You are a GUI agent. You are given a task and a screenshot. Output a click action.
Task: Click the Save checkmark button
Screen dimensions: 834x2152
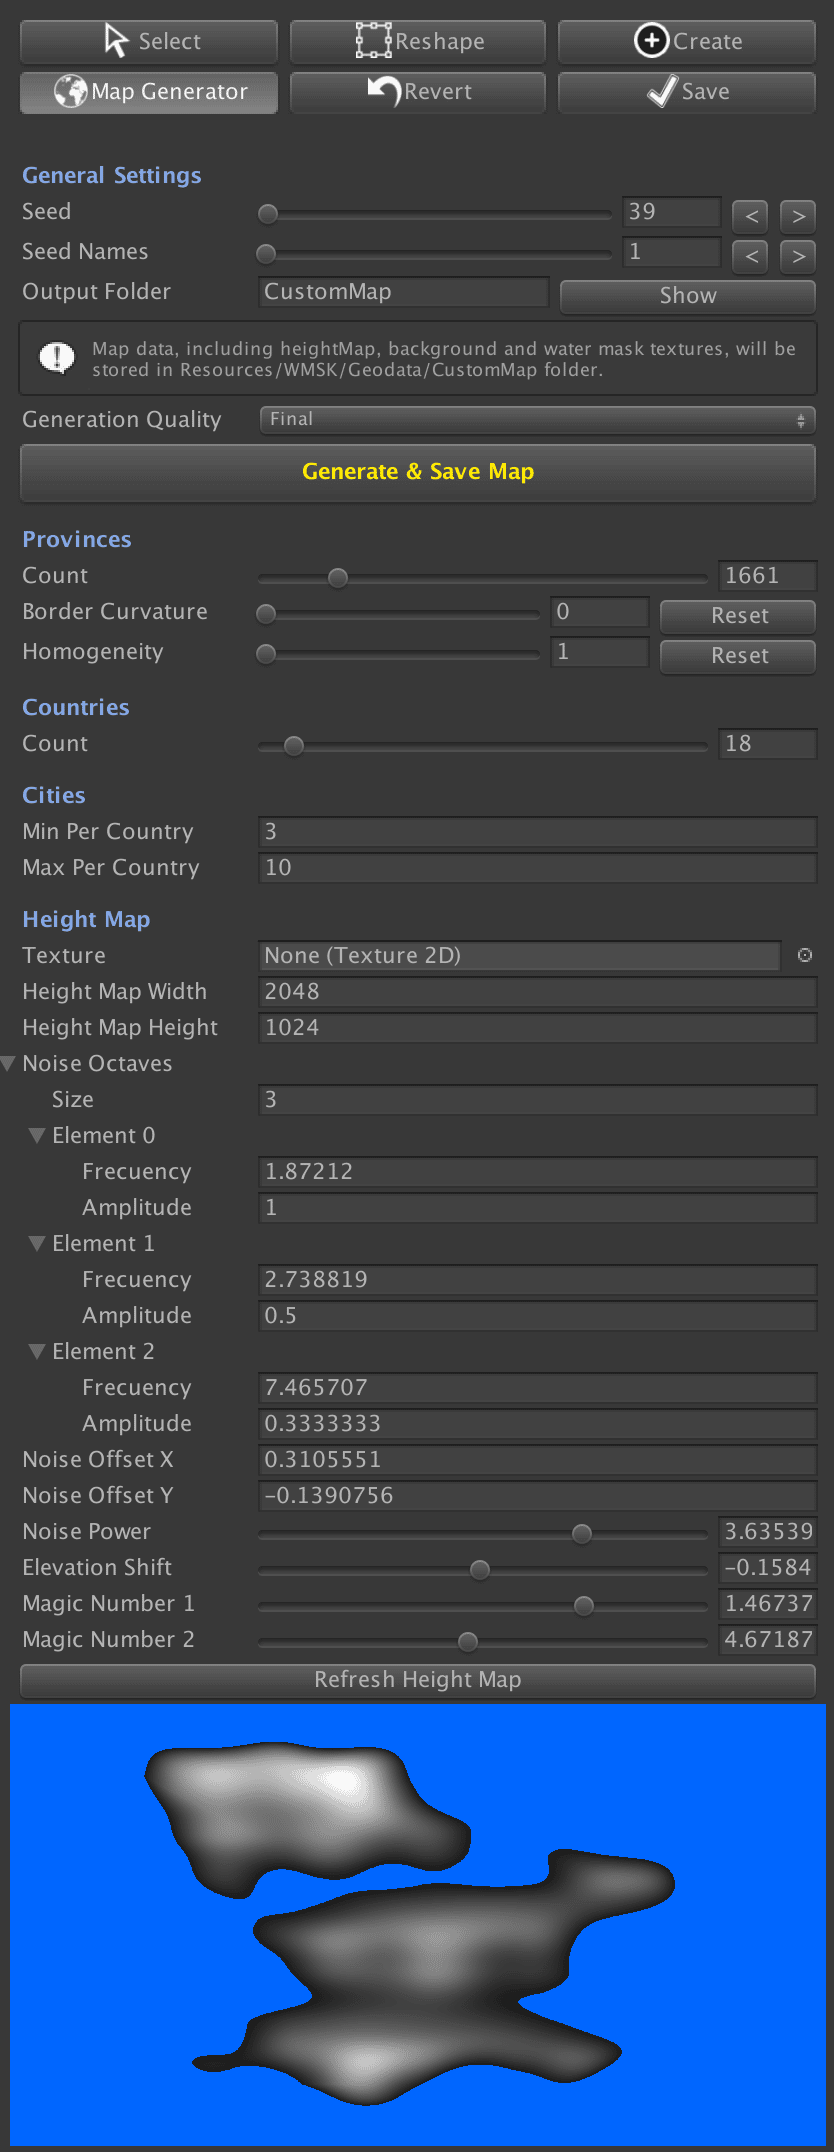[687, 92]
